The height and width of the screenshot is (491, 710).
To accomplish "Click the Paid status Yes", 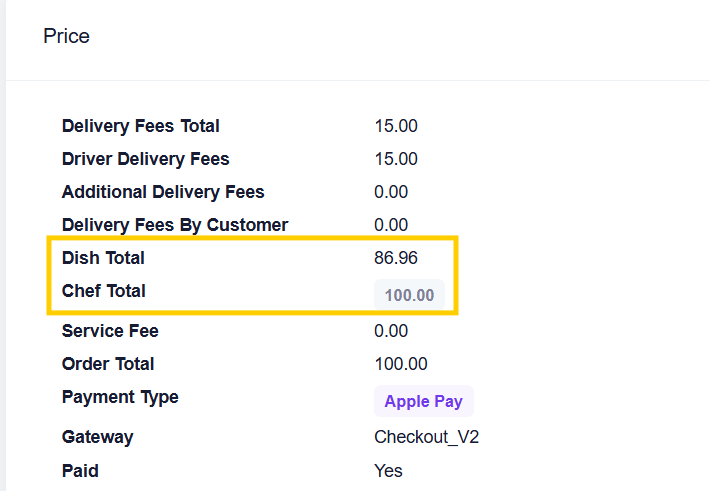I will (x=388, y=471).
